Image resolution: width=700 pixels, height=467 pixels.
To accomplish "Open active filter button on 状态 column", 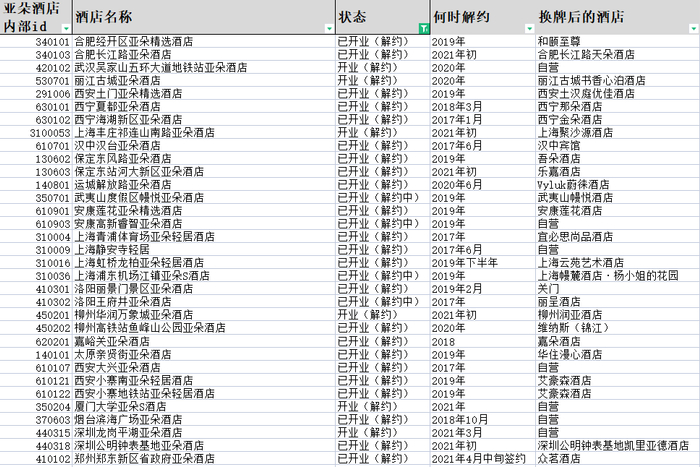I will 424,29.
